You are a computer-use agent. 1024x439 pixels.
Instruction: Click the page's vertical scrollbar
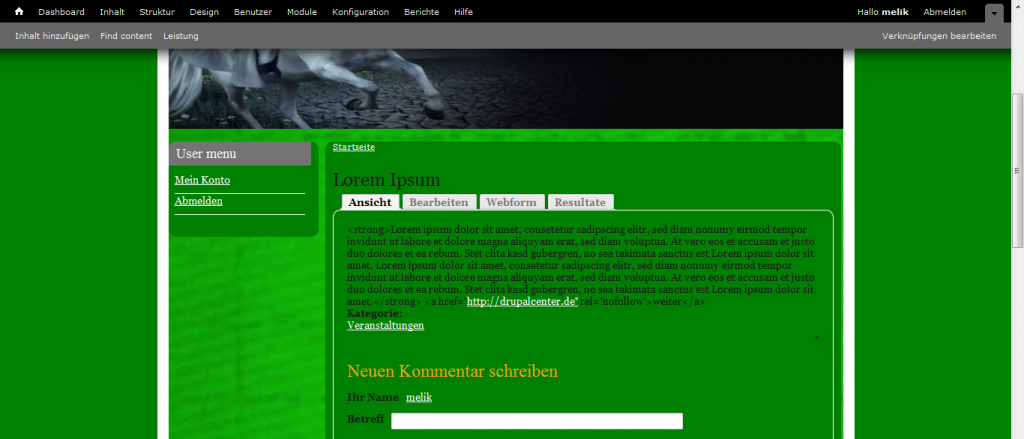[1017, 250]
